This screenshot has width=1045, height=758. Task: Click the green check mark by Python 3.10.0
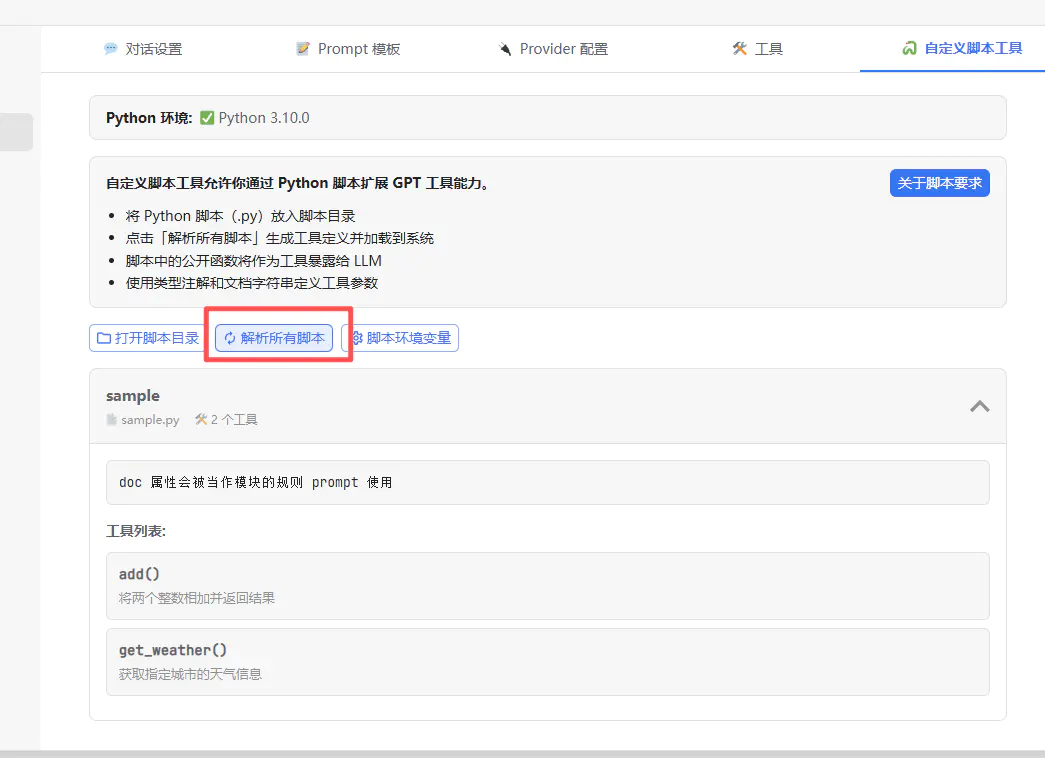[207, 118]
